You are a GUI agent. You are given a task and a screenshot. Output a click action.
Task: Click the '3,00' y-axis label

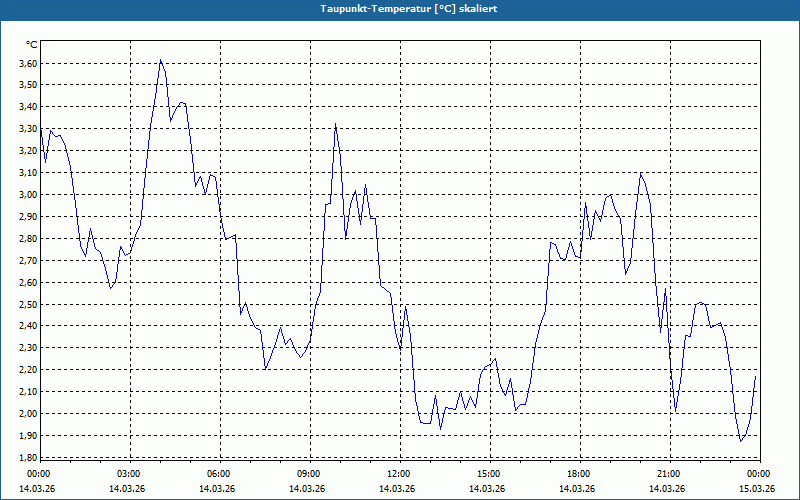tap(28, 194)
